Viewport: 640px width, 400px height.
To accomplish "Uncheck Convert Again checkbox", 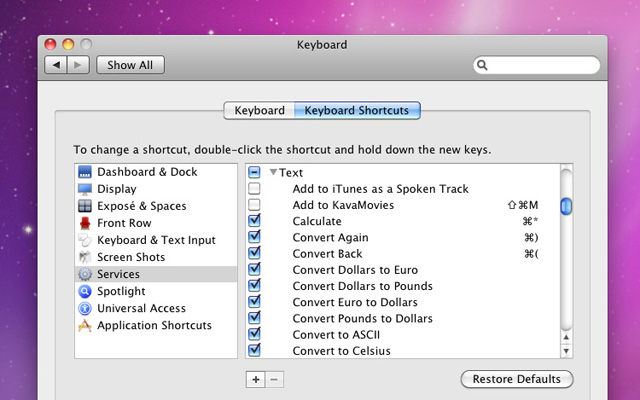I will pos(254,237).
